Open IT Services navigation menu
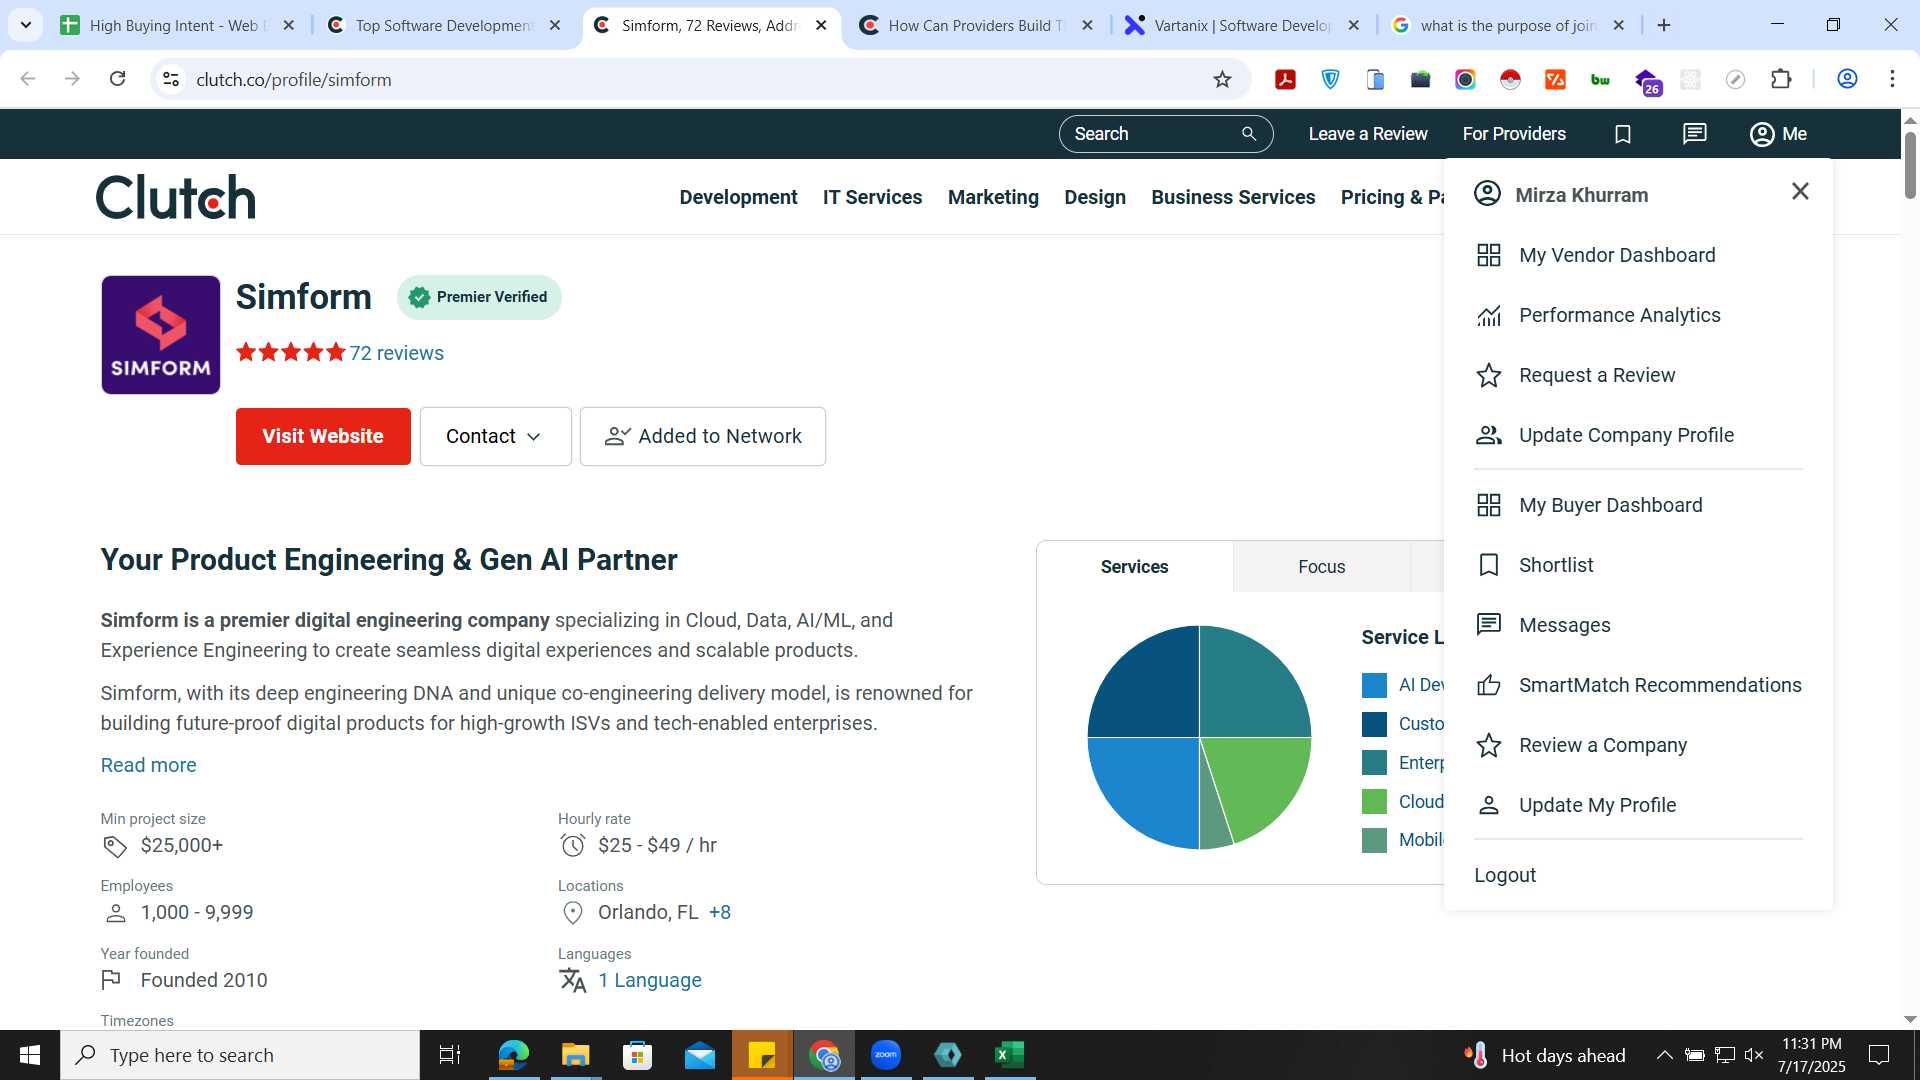 (872, 197)
